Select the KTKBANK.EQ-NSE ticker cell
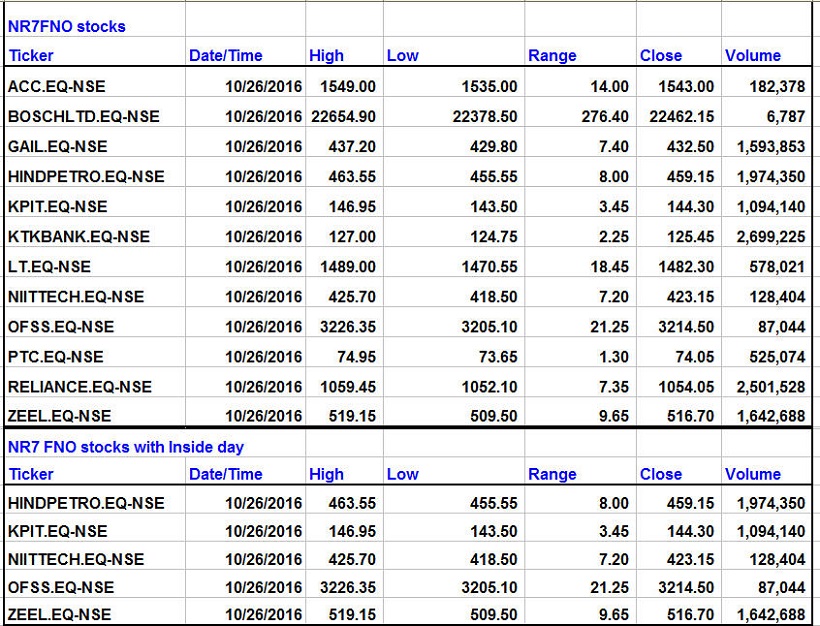This screenshot has width=820, height=626. [78, 237]
